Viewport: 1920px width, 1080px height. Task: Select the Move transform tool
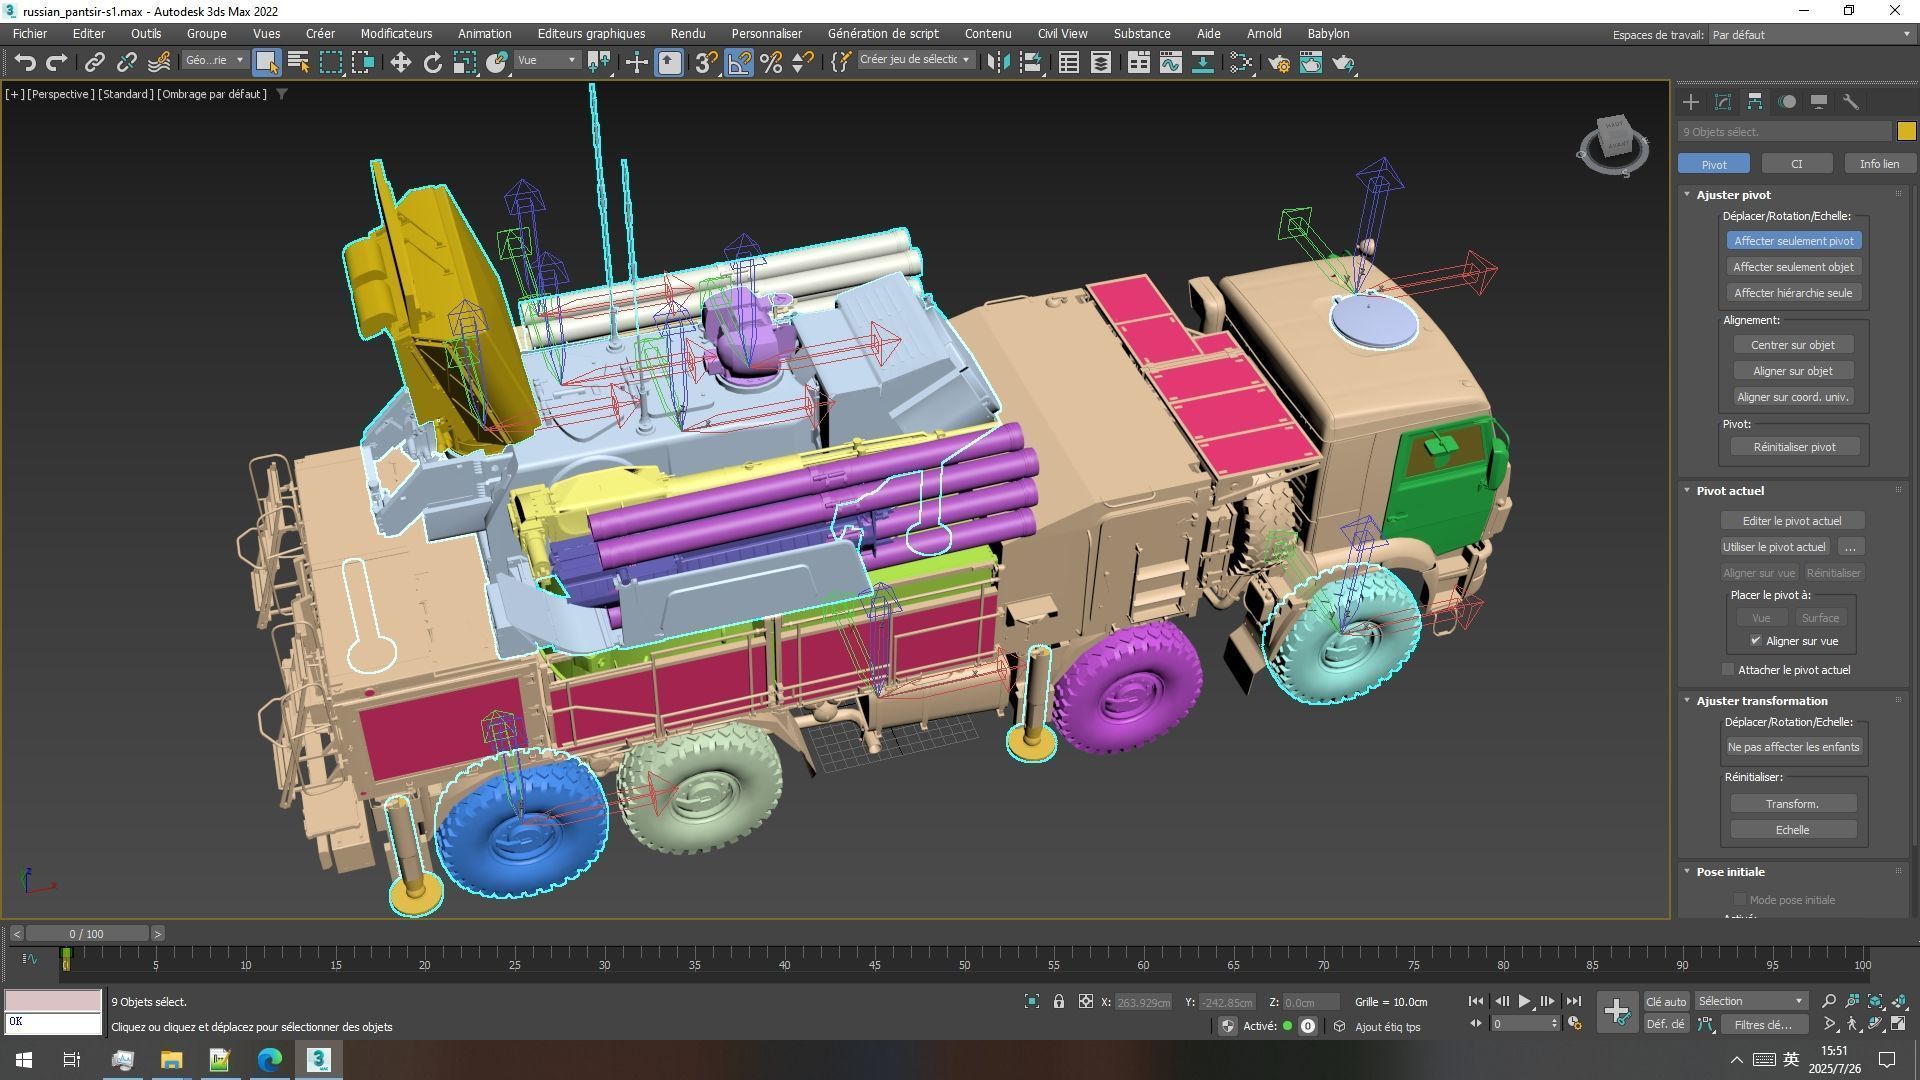click(x=400, y=62)
